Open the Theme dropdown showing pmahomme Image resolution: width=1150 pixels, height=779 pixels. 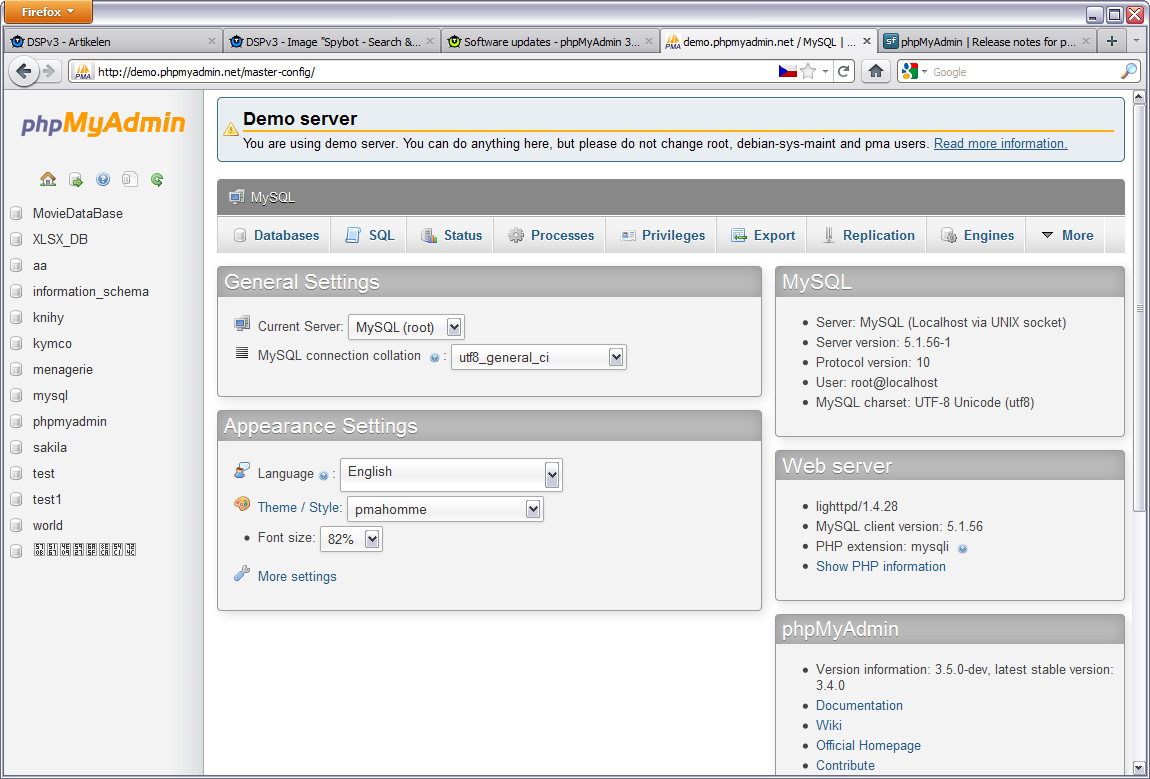[x=445, y=509]
